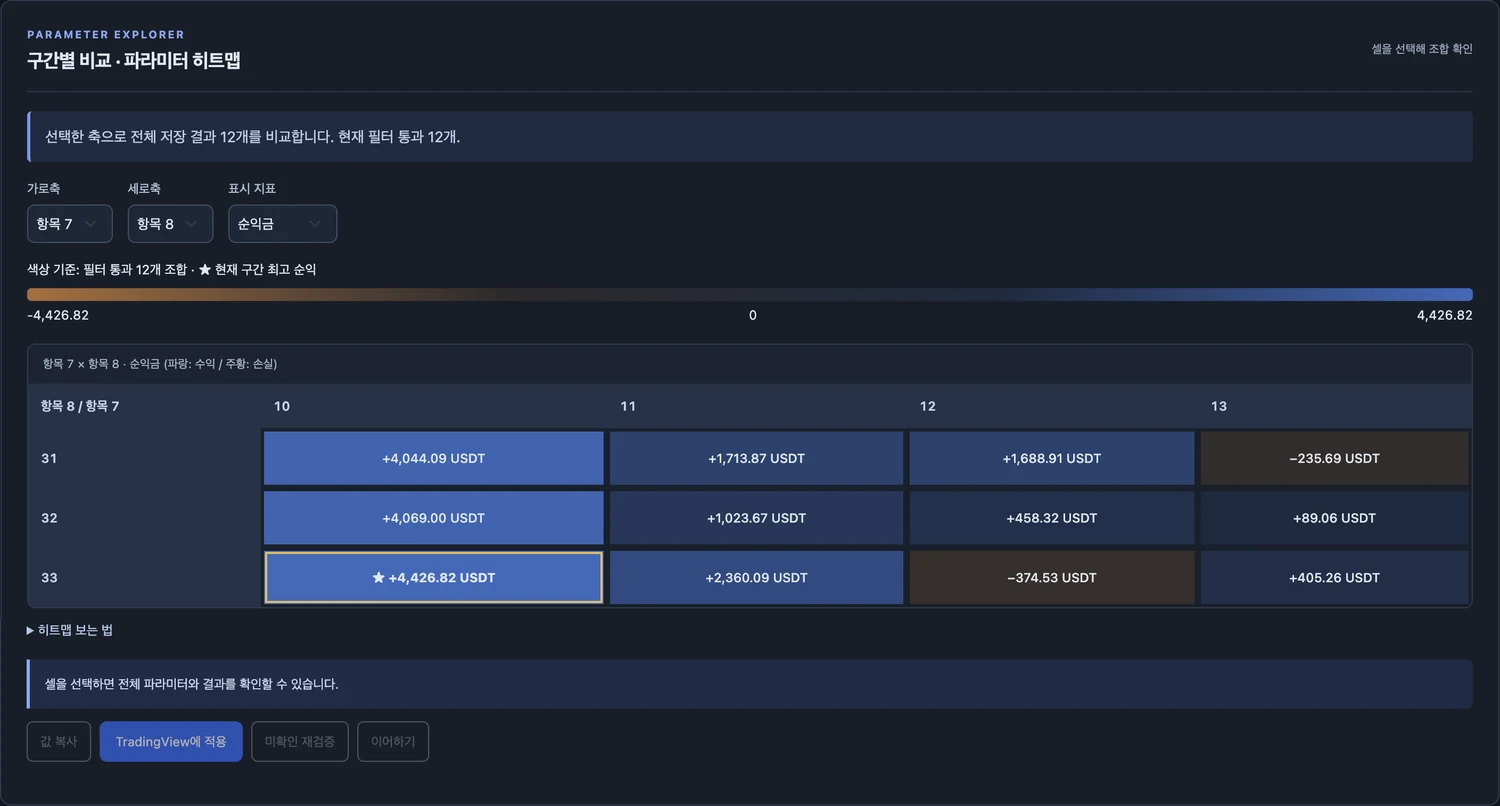Click the 색상 기준 legend description text
The height and width of the screenshot is (806, 1500).
(x=172, y=269)
